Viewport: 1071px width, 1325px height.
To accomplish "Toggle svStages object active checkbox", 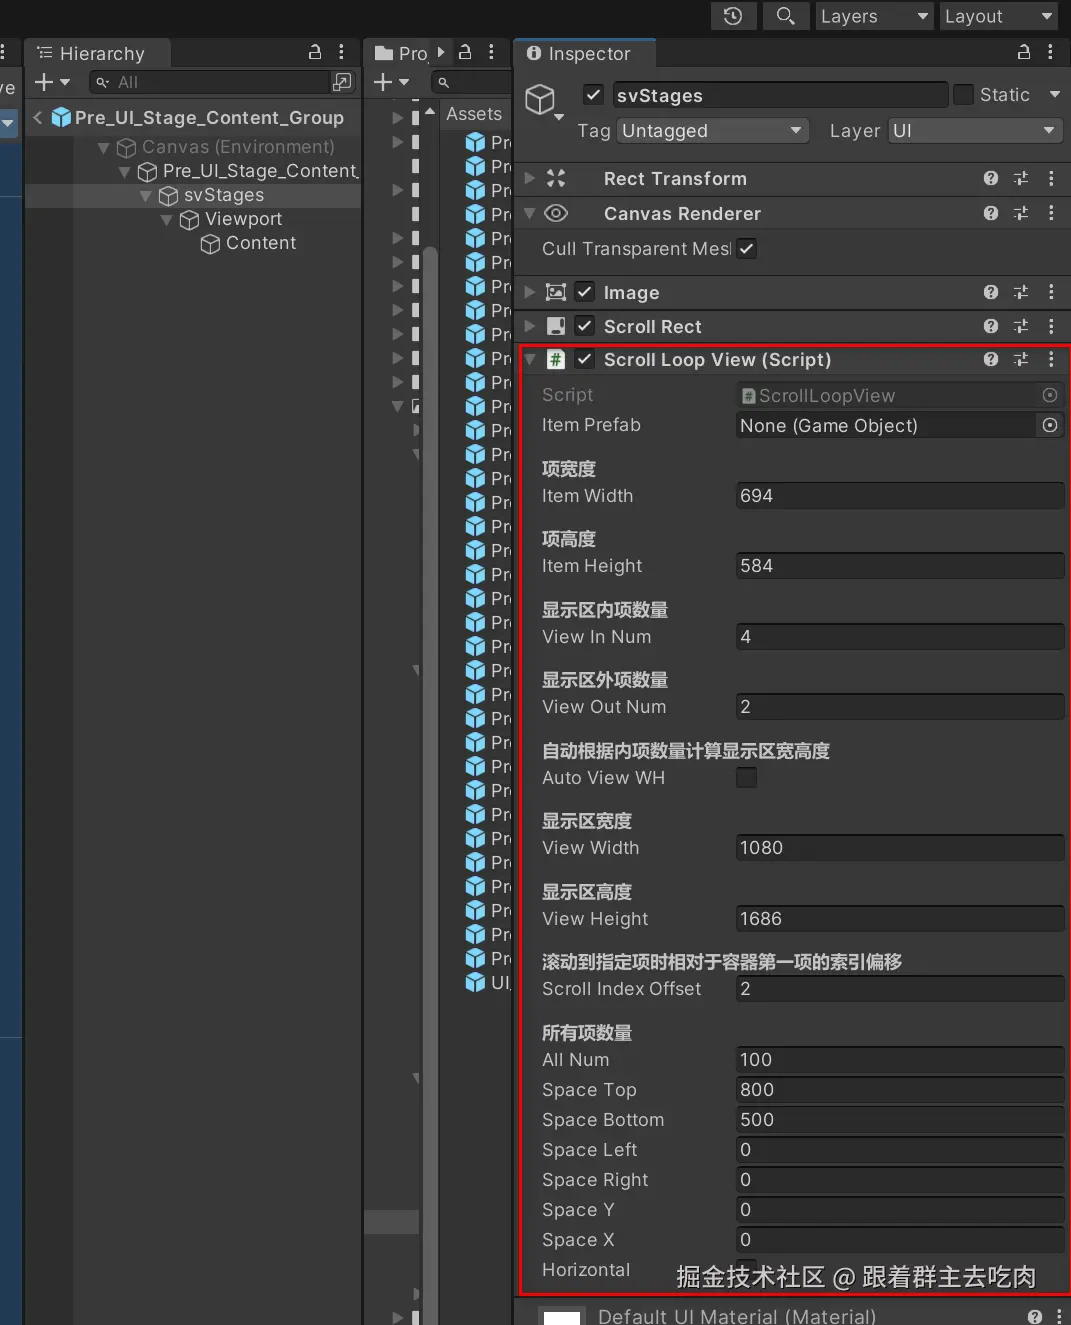I will pos(594,95).
